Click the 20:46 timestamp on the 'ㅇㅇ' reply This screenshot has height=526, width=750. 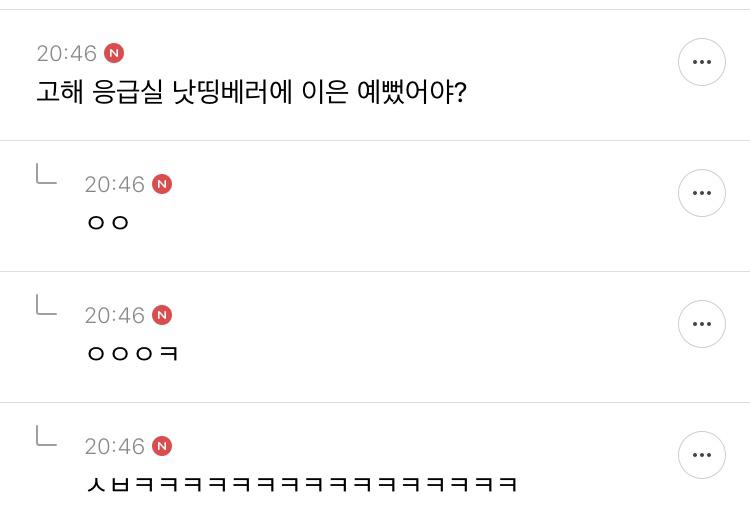[114, 185]
